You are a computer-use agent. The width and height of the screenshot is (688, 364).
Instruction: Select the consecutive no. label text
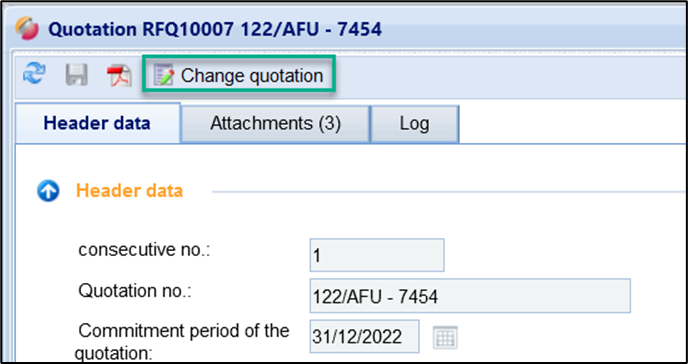tap(144, 250)
